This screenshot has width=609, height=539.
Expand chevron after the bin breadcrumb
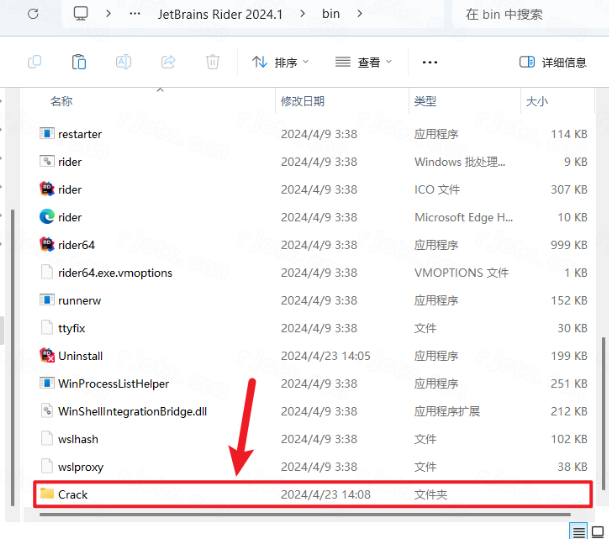point(360,14)
